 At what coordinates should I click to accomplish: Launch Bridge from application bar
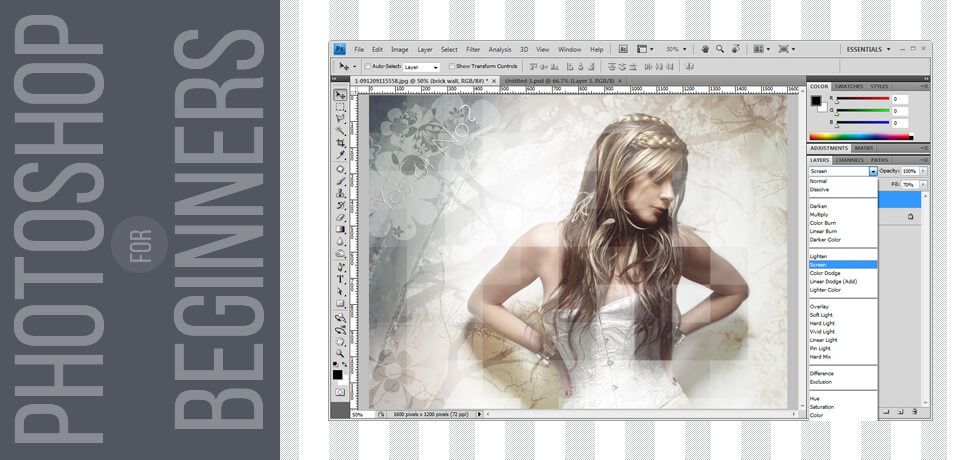623,49
